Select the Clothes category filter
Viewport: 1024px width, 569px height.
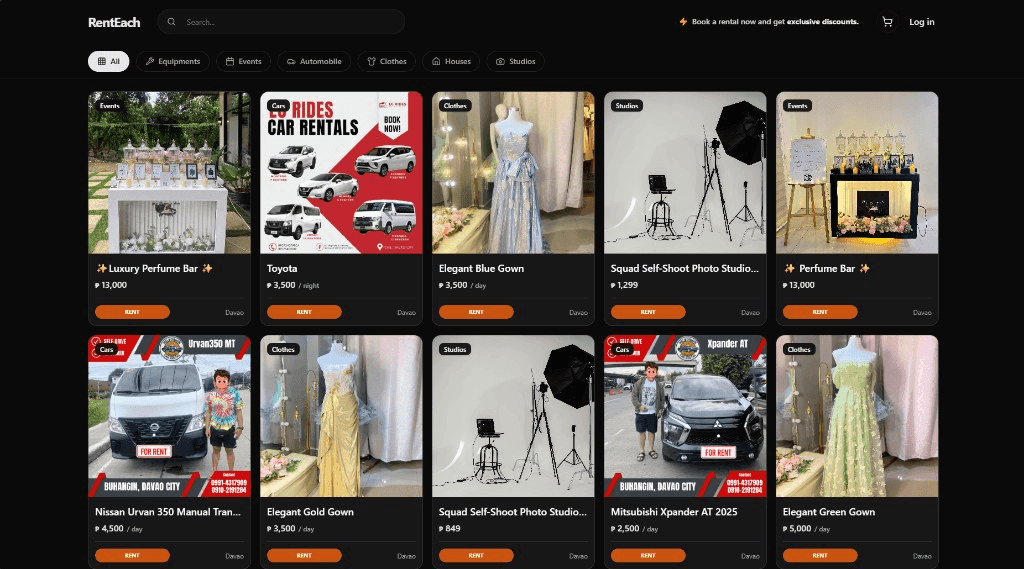(387, 61)
